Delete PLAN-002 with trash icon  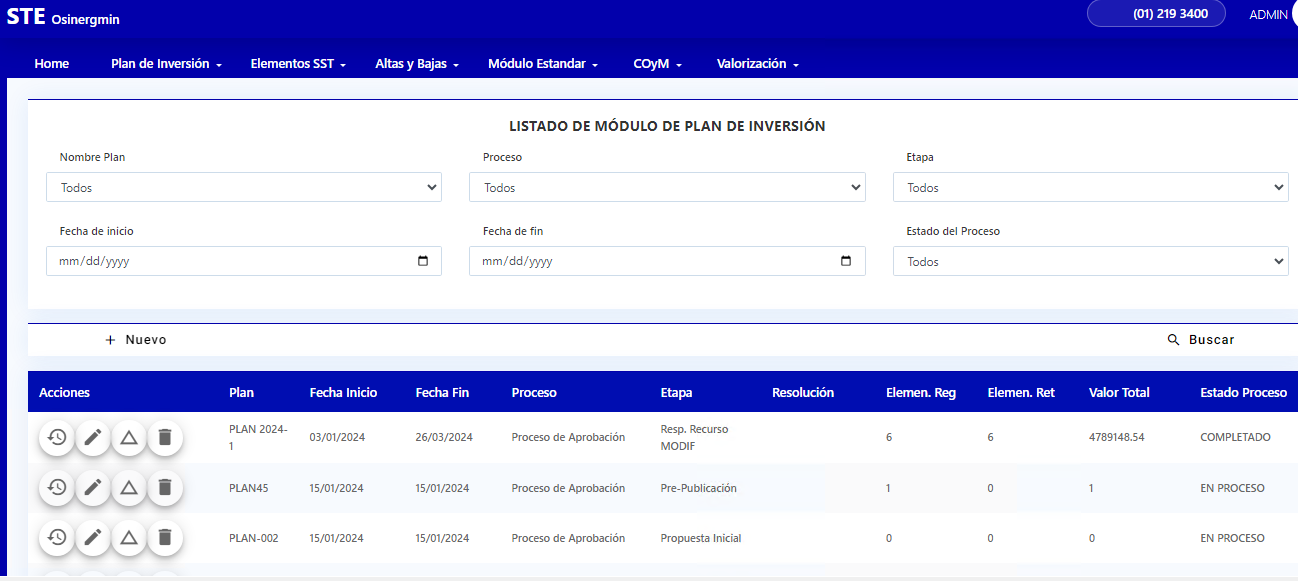(165, 537)
